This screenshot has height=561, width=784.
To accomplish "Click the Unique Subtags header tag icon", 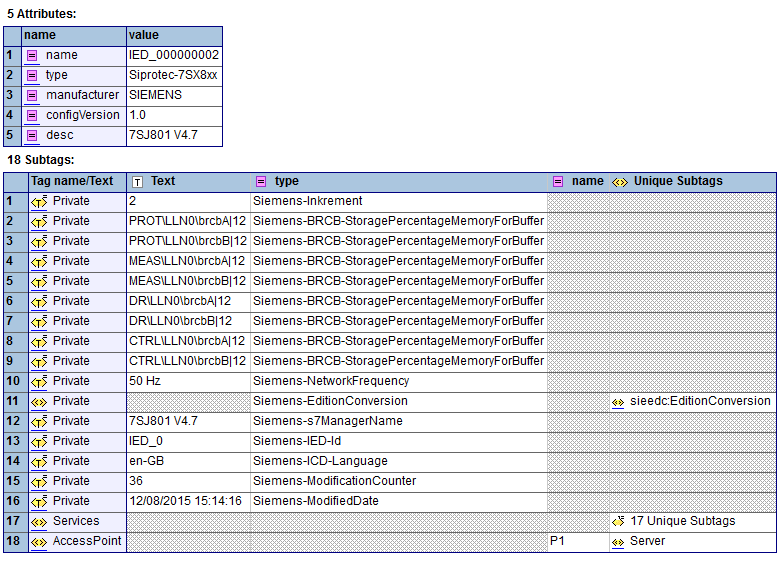I will (620, 182).
